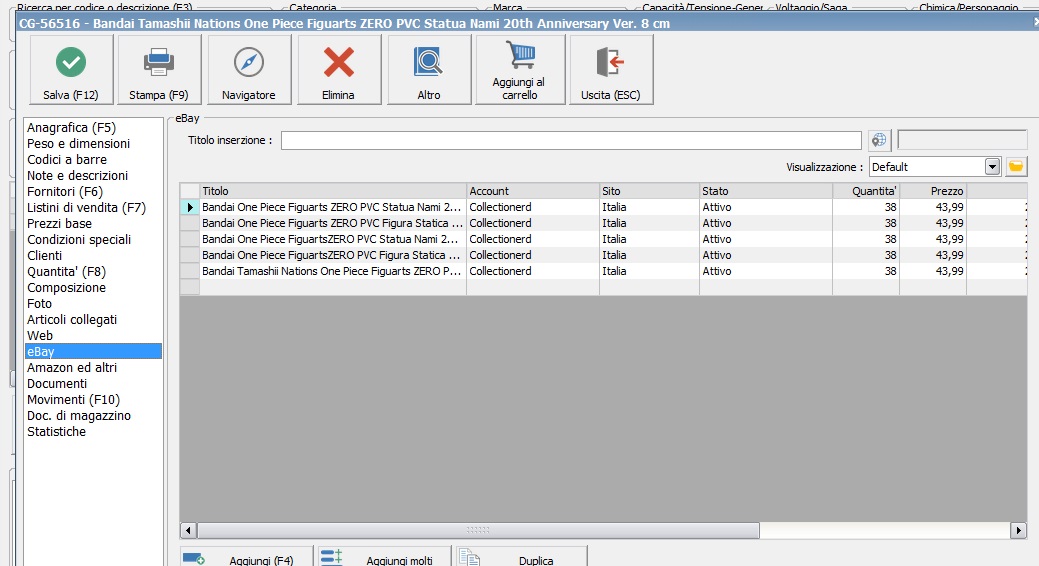This screenshot has height=566, width=1039.
Task: Click the globe icon next to Titolo inserzione
Action: 879,140
